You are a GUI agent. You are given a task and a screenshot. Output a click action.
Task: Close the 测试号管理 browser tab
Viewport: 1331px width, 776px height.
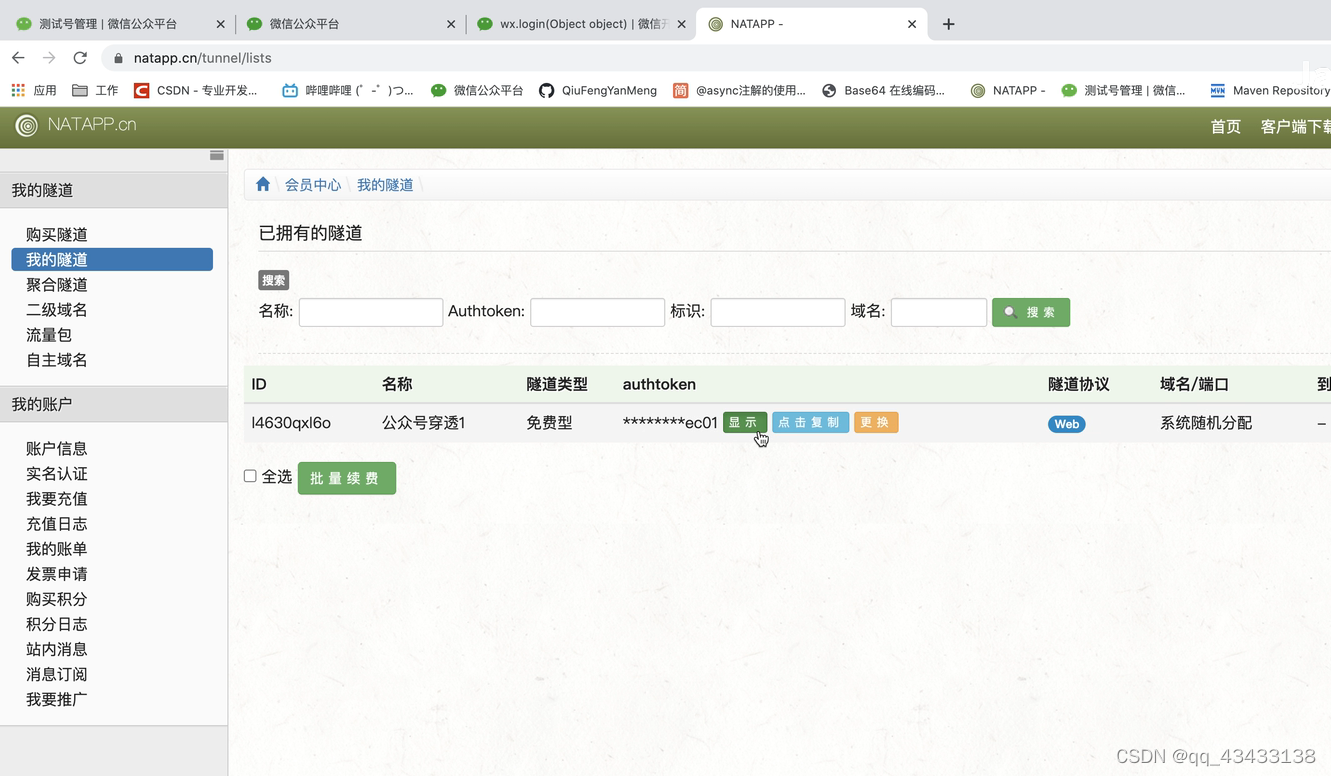click(x=221, y=24)
